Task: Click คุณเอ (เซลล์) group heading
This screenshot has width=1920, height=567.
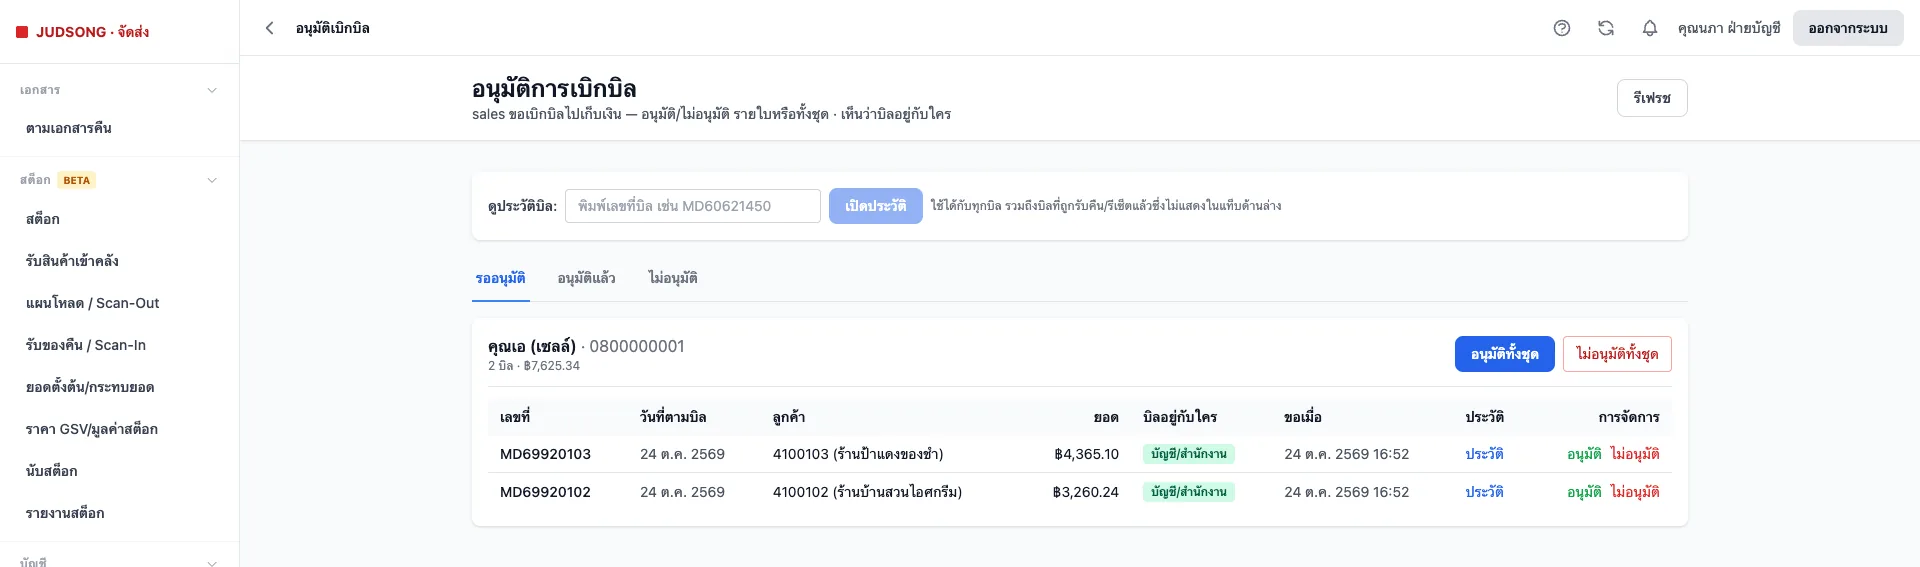Action: coord(532,346)
